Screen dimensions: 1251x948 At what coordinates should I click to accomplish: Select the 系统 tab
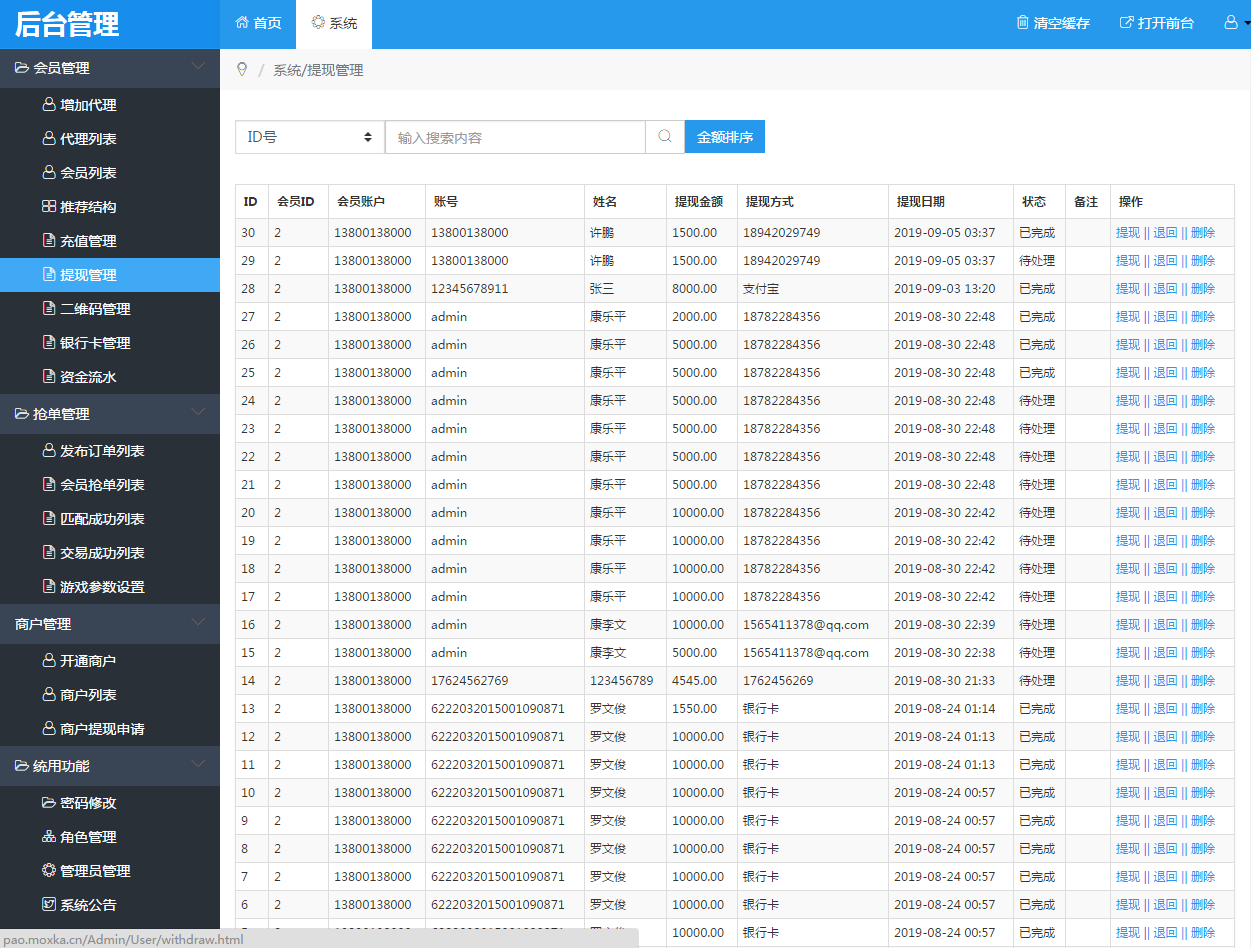tap(334, 23)
